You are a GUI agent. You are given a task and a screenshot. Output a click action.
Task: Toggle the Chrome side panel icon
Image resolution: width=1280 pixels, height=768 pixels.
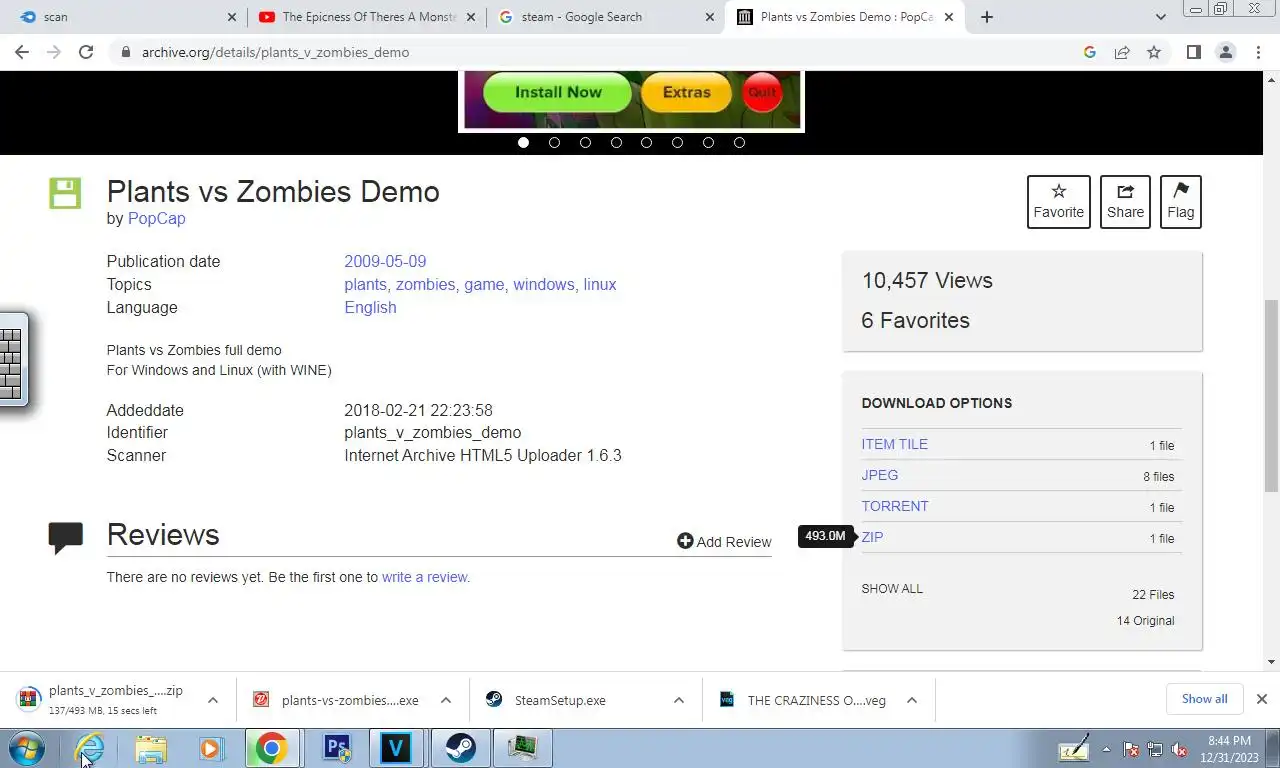(x=1193, y=52)
